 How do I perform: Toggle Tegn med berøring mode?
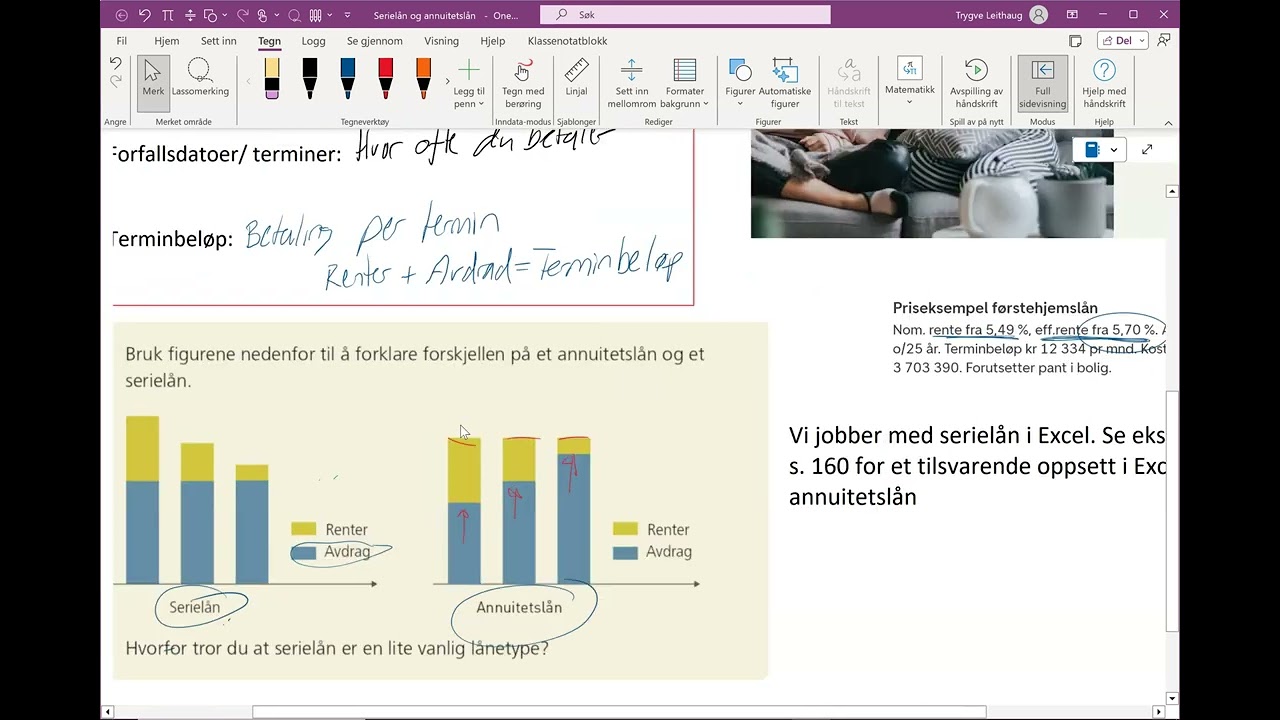coord(522,82)
